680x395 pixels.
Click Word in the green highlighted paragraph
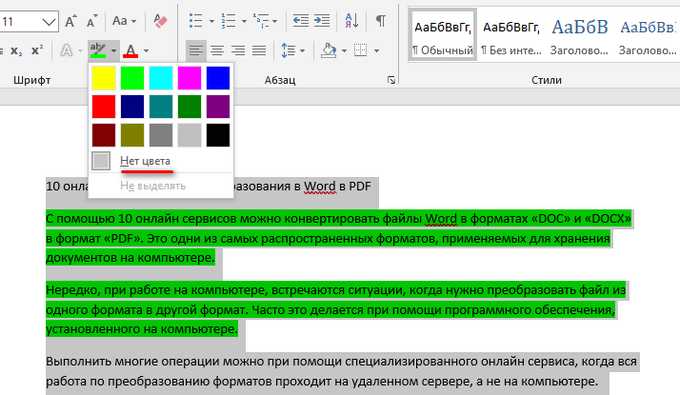tap(441, 219)
